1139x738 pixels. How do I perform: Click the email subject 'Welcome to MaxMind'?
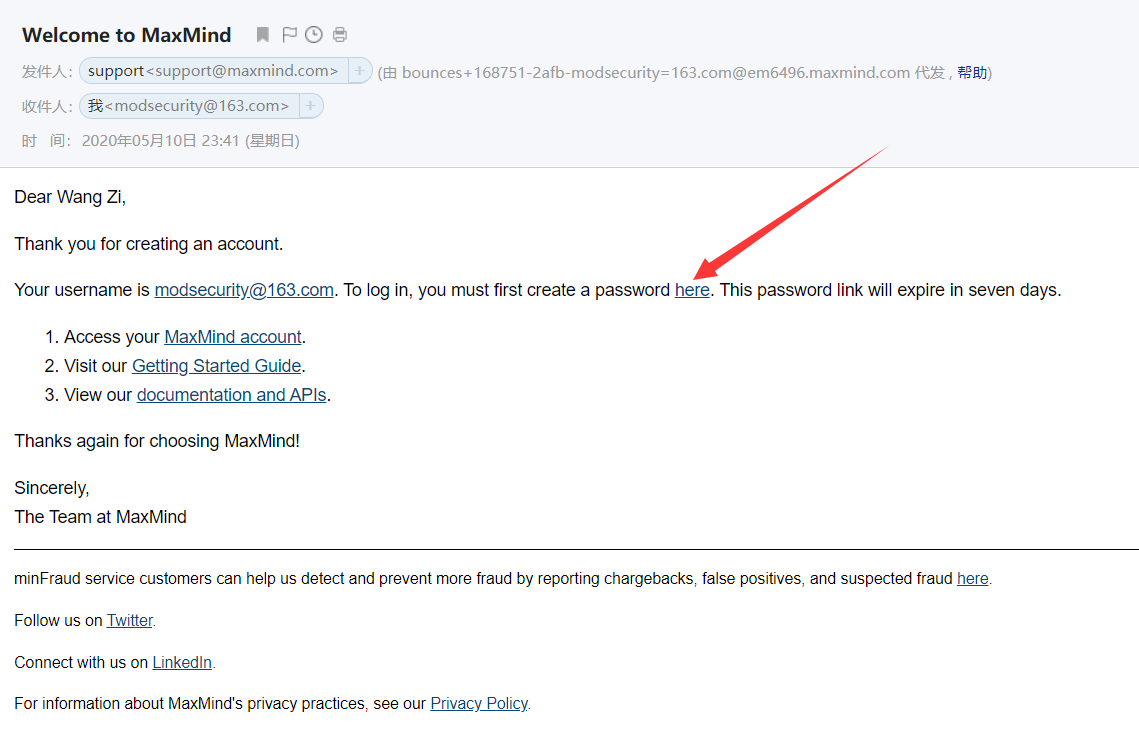click(126, 35)
